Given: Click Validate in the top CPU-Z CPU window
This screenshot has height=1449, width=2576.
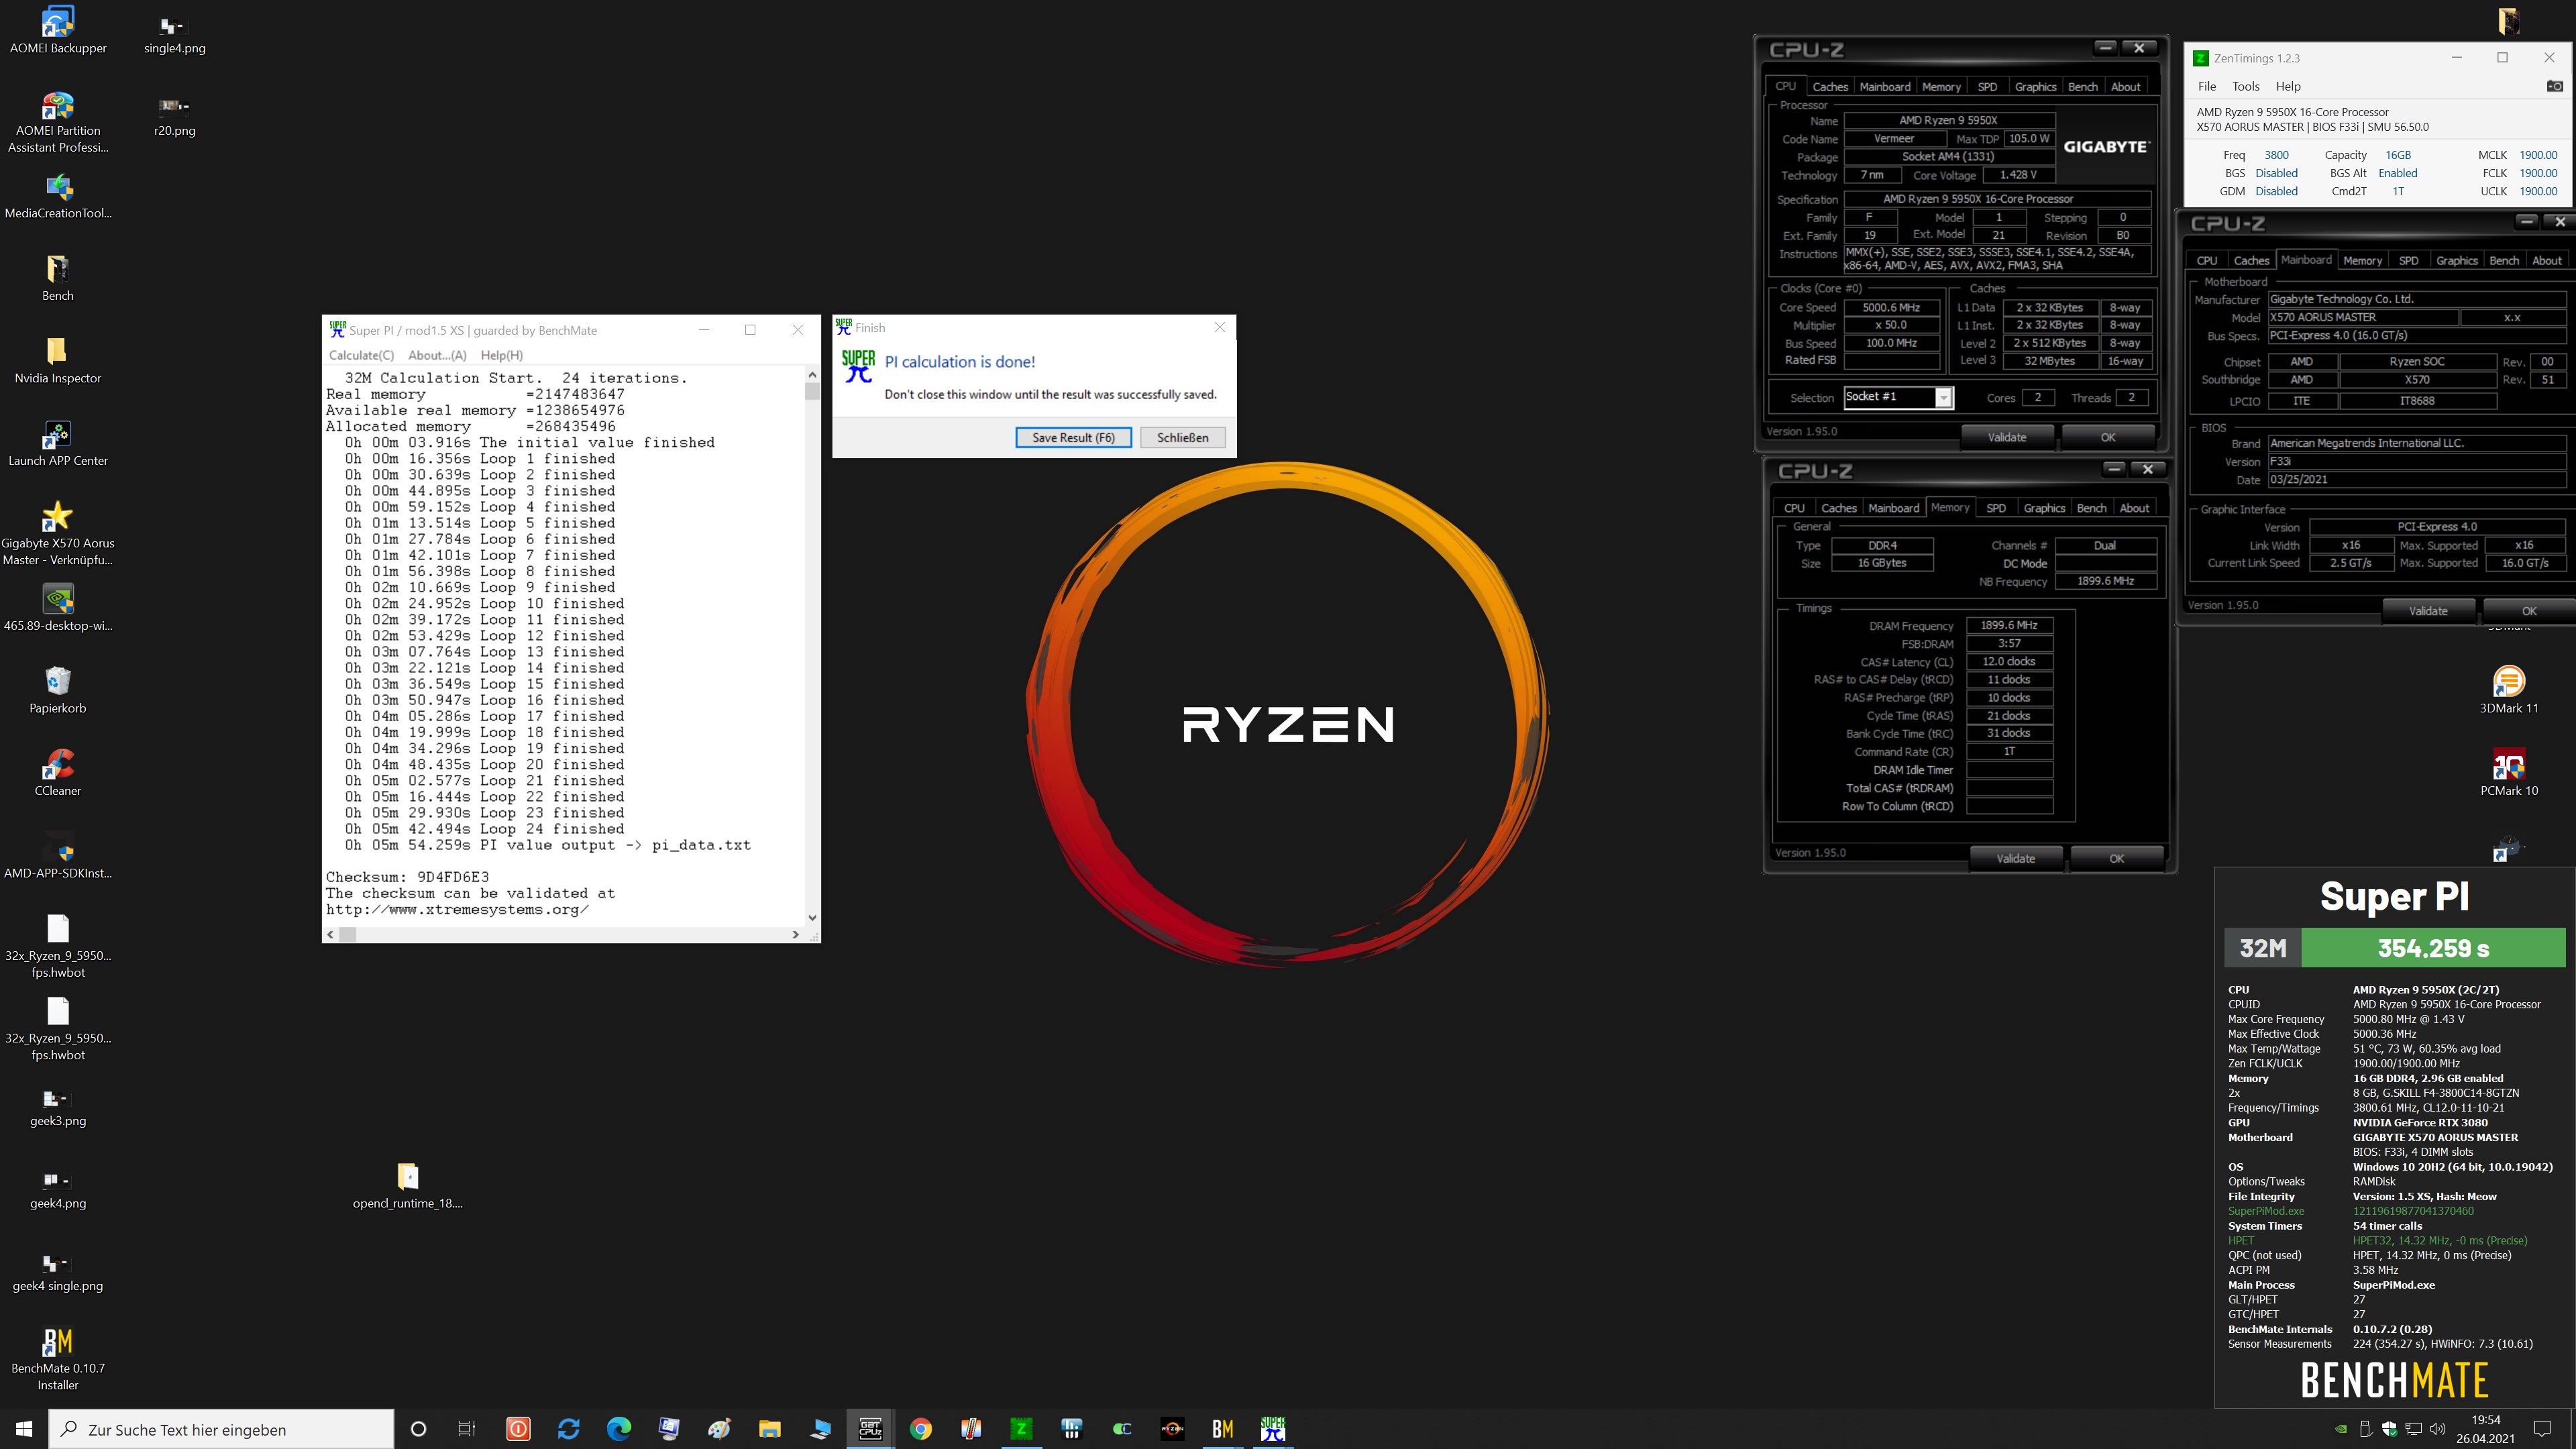Looking at the screenshot, I should (2006, 437).
